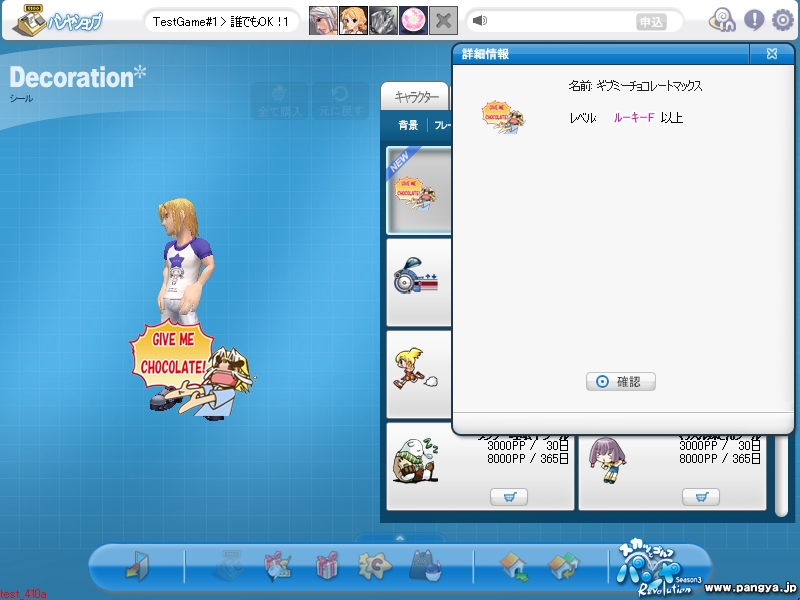Viewport: 800px width, 600px height.
Task: Click the house with green arrow icon
Action: tap(514, 566)
